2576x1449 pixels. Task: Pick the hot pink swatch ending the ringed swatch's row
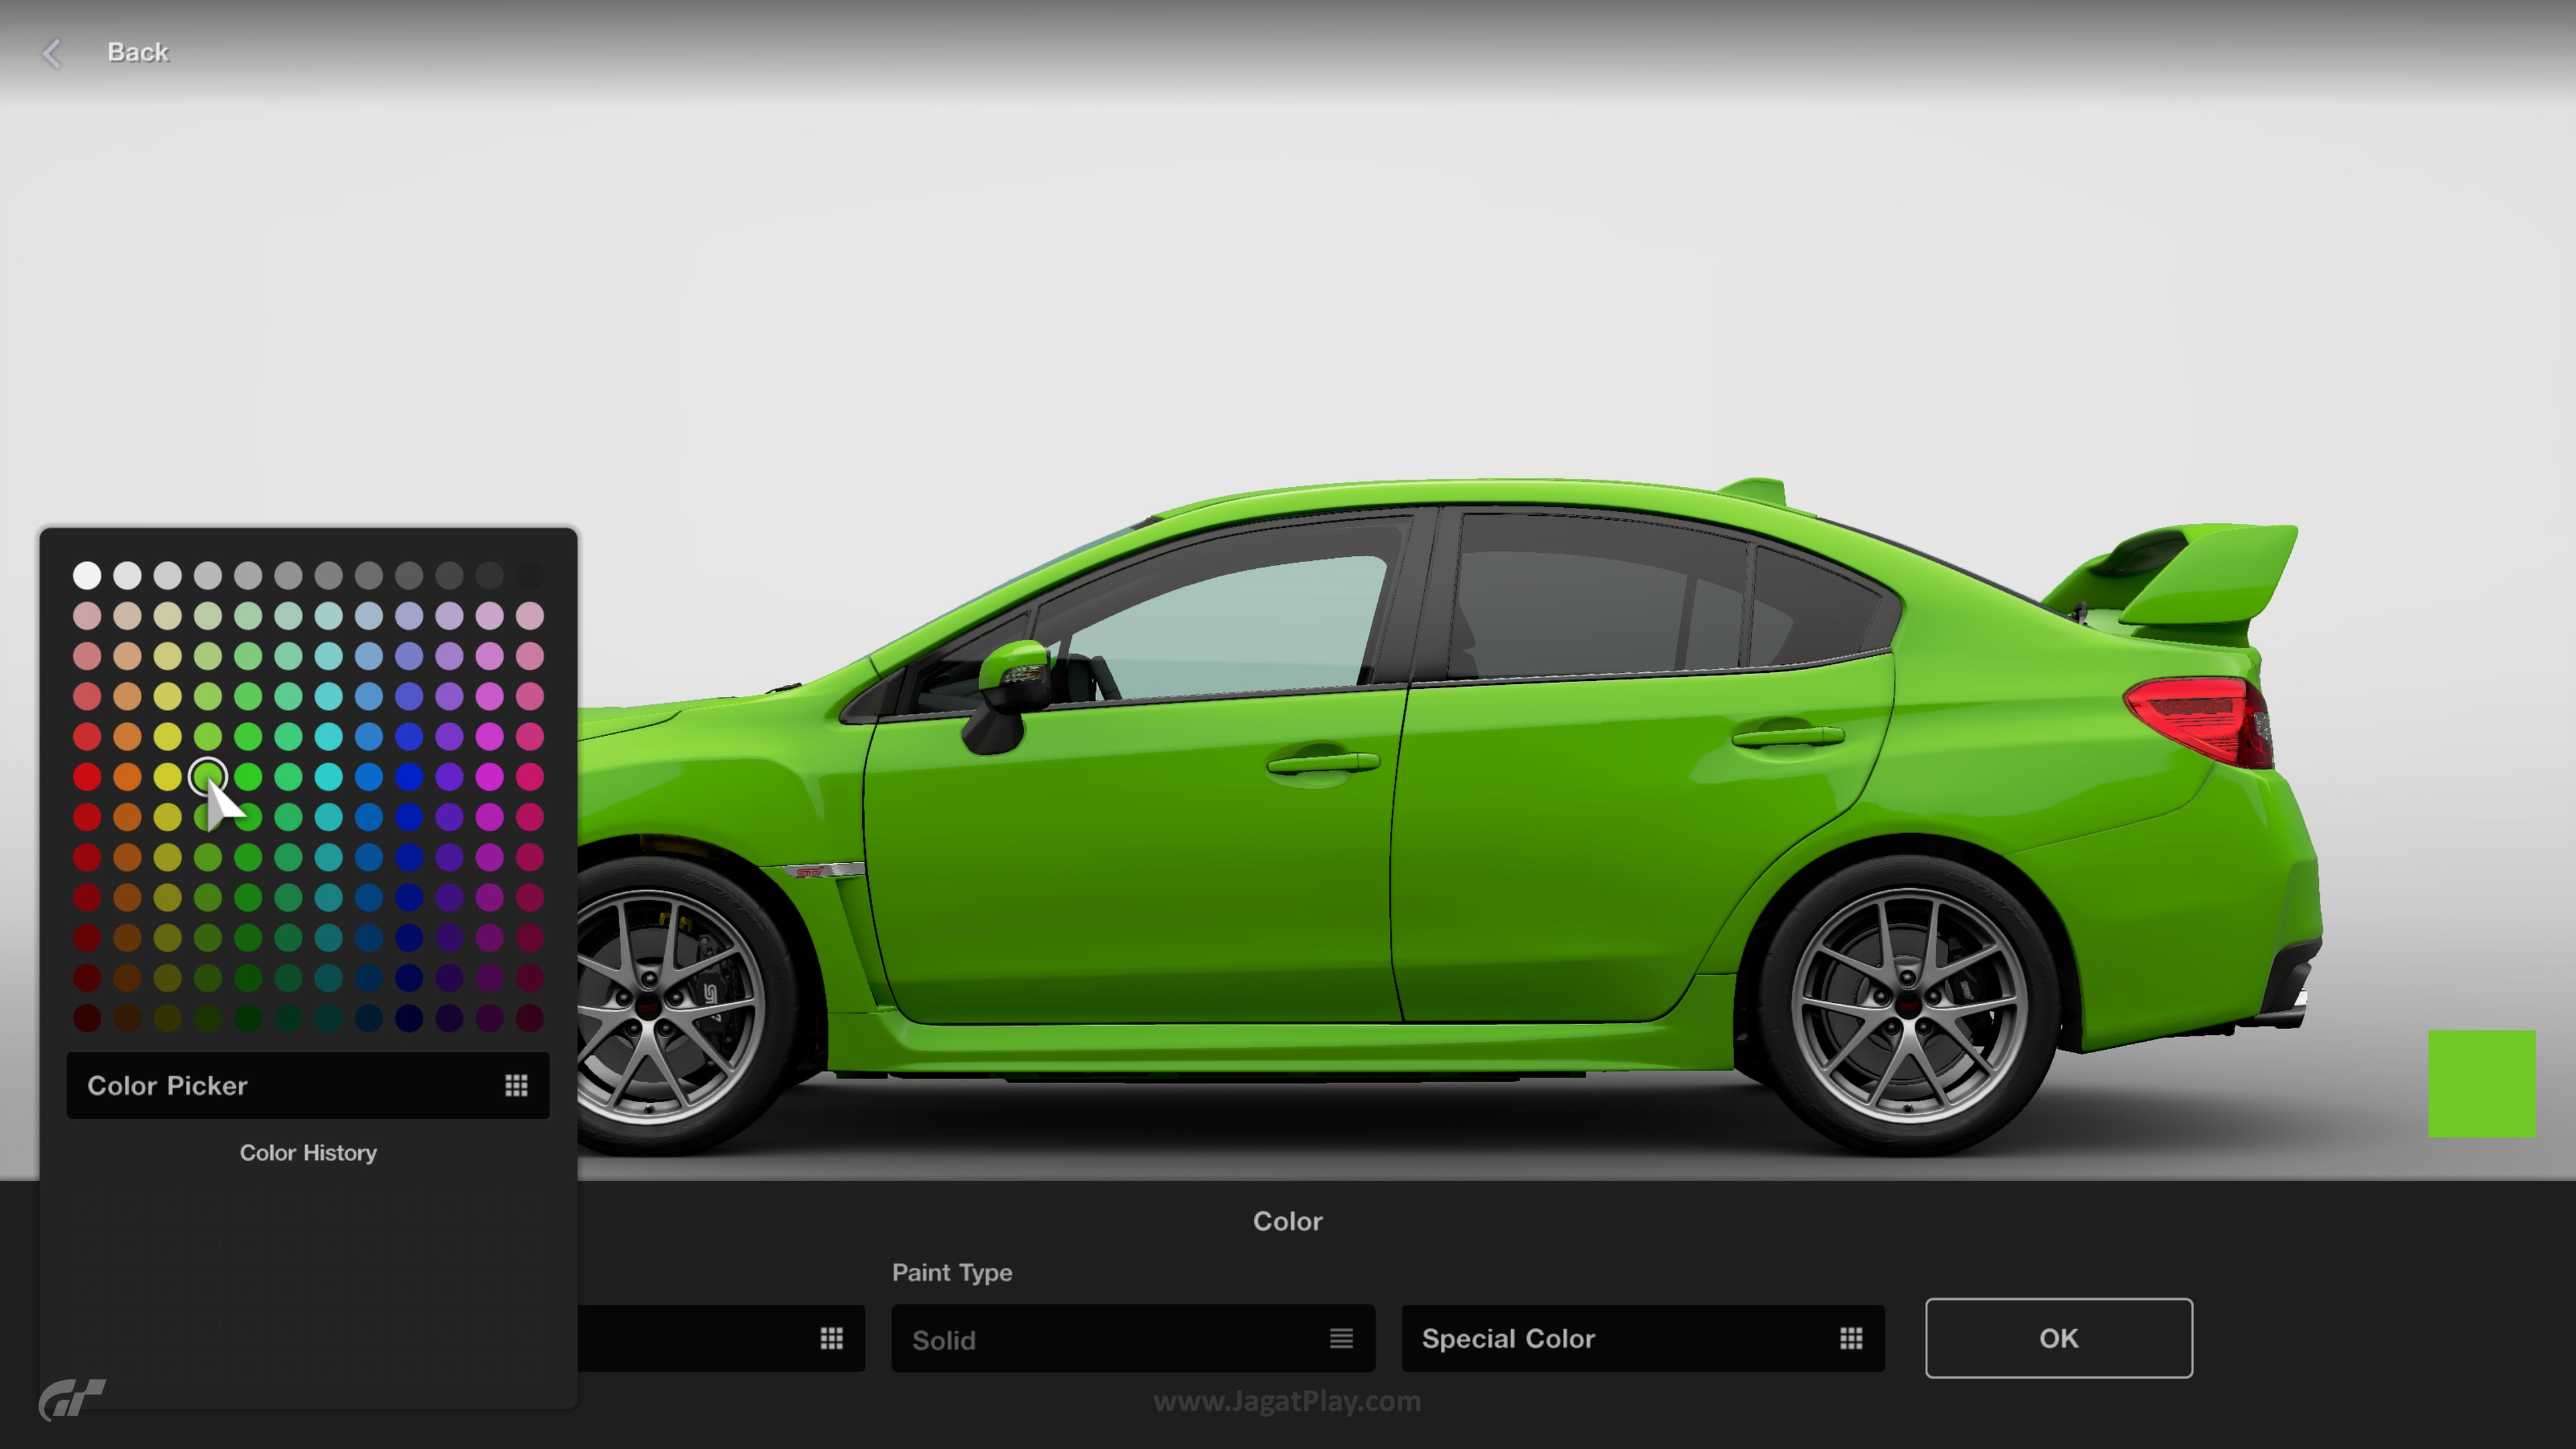pyautogui.click(x=530, y=776)
